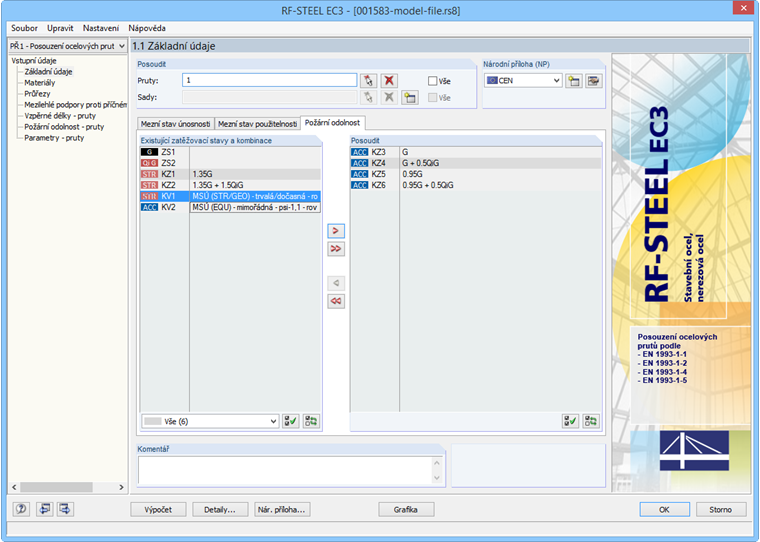Click the navigator horizontal scrollbar right arrow
760x542 pixels.
[x=121, y=487]
